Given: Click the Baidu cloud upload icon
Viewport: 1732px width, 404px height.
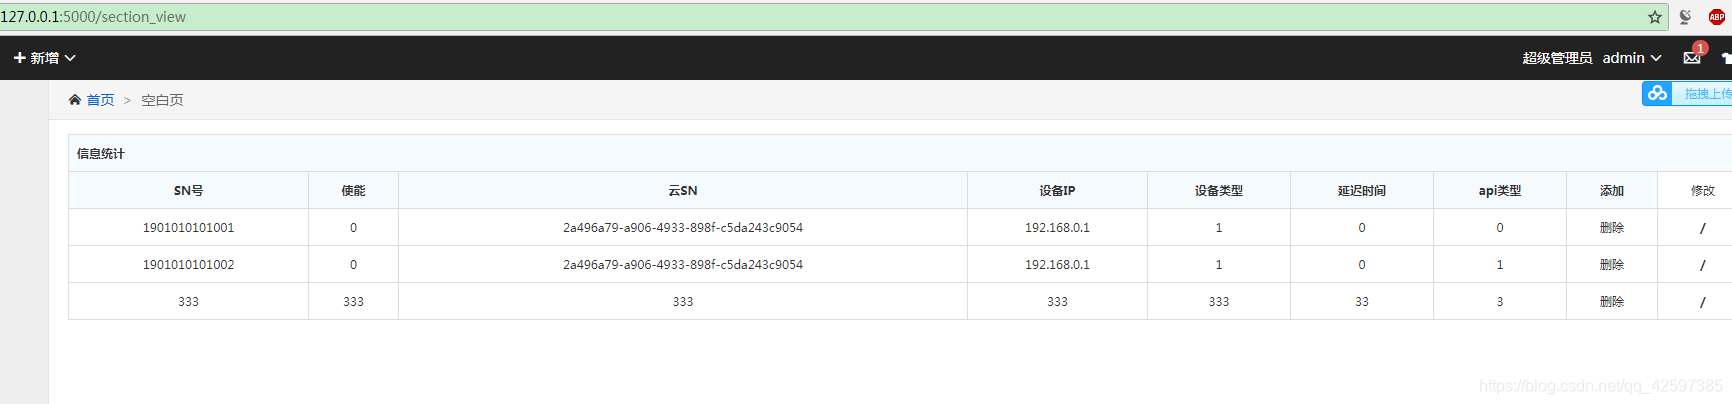Looking at the screenshot, I should coord(1657,93).
